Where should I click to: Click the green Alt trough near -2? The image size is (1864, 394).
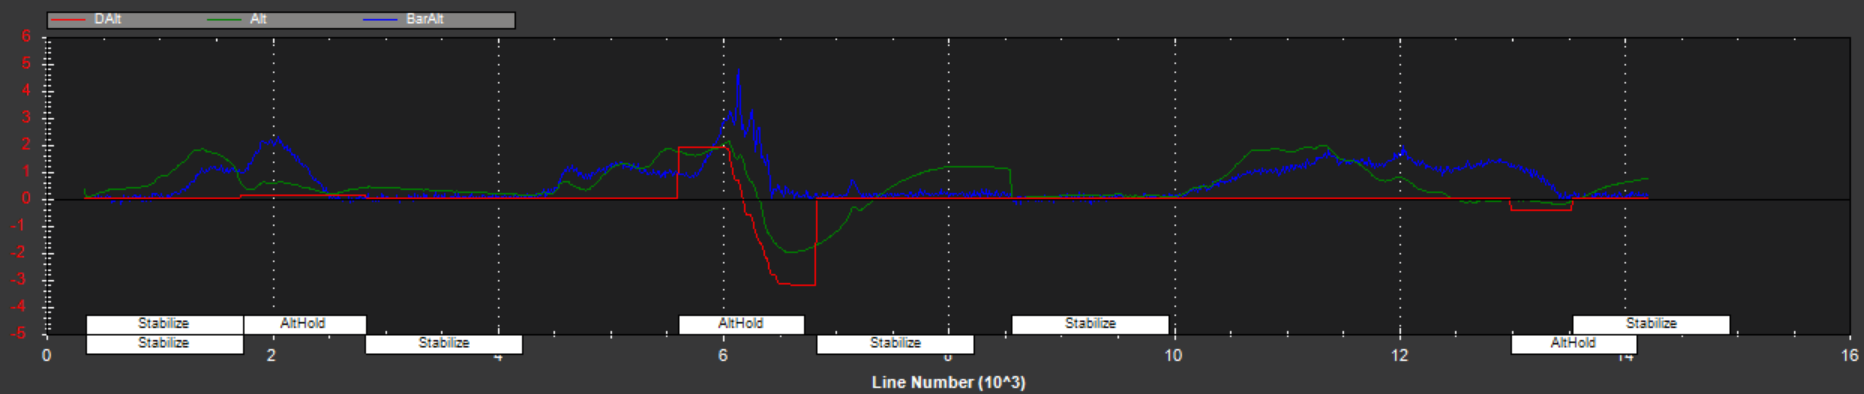pos(790,251)
